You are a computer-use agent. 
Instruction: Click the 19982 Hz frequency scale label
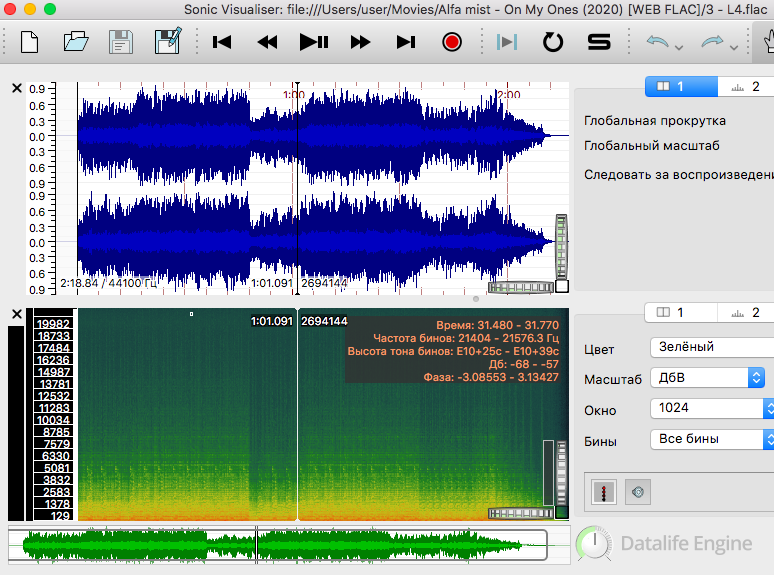point(53,324)
